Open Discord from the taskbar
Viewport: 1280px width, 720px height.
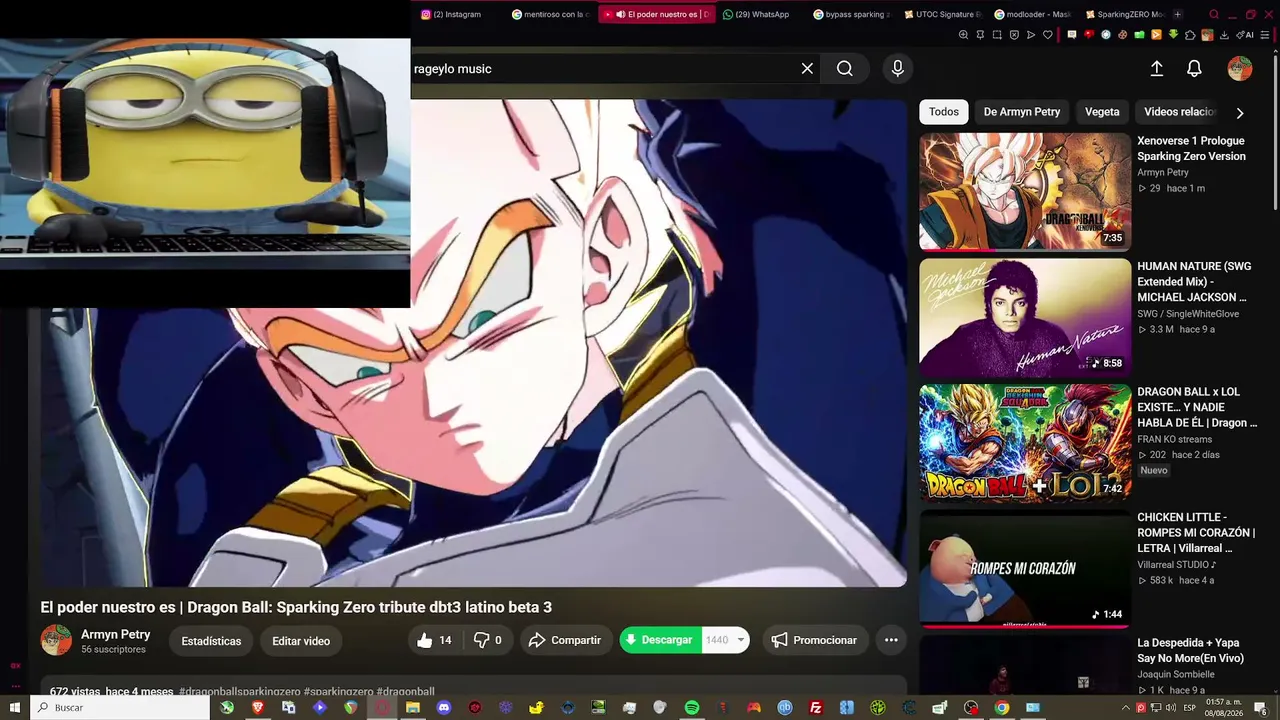(444, 708)
